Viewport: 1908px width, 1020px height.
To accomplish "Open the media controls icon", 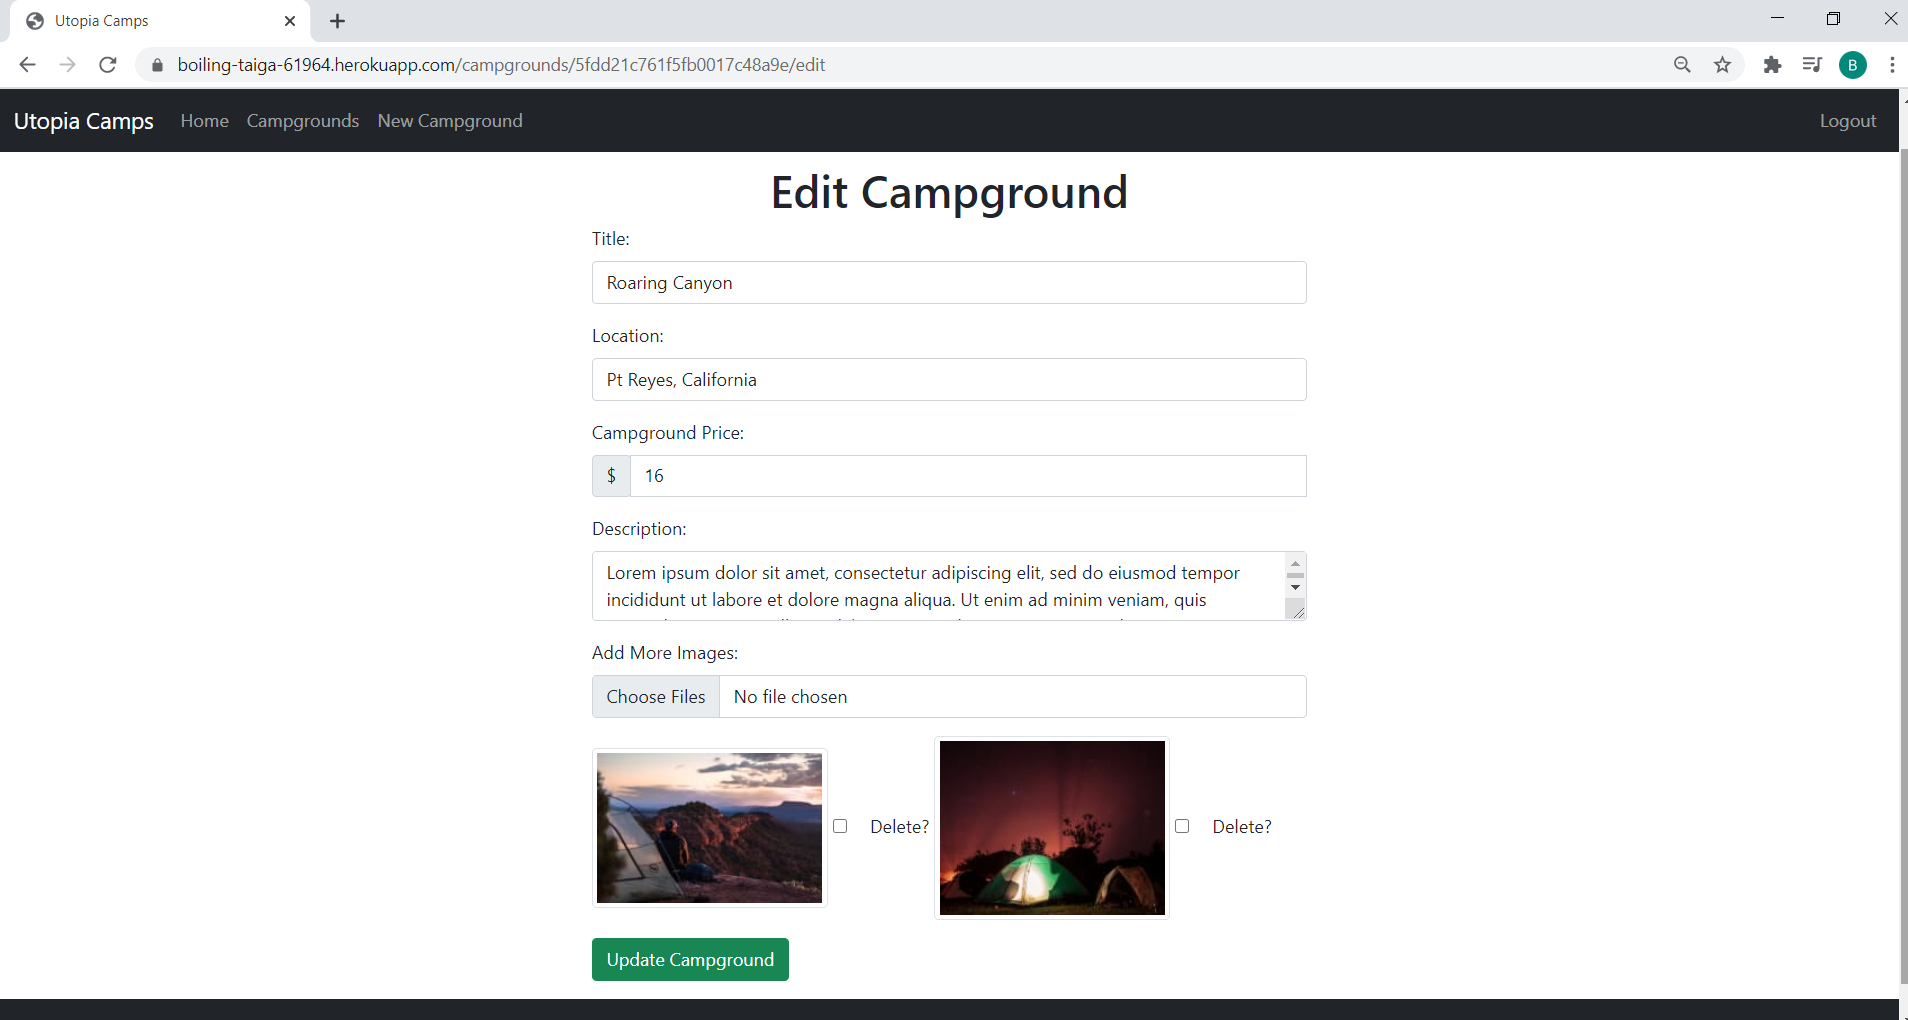I will (1812, 64).
